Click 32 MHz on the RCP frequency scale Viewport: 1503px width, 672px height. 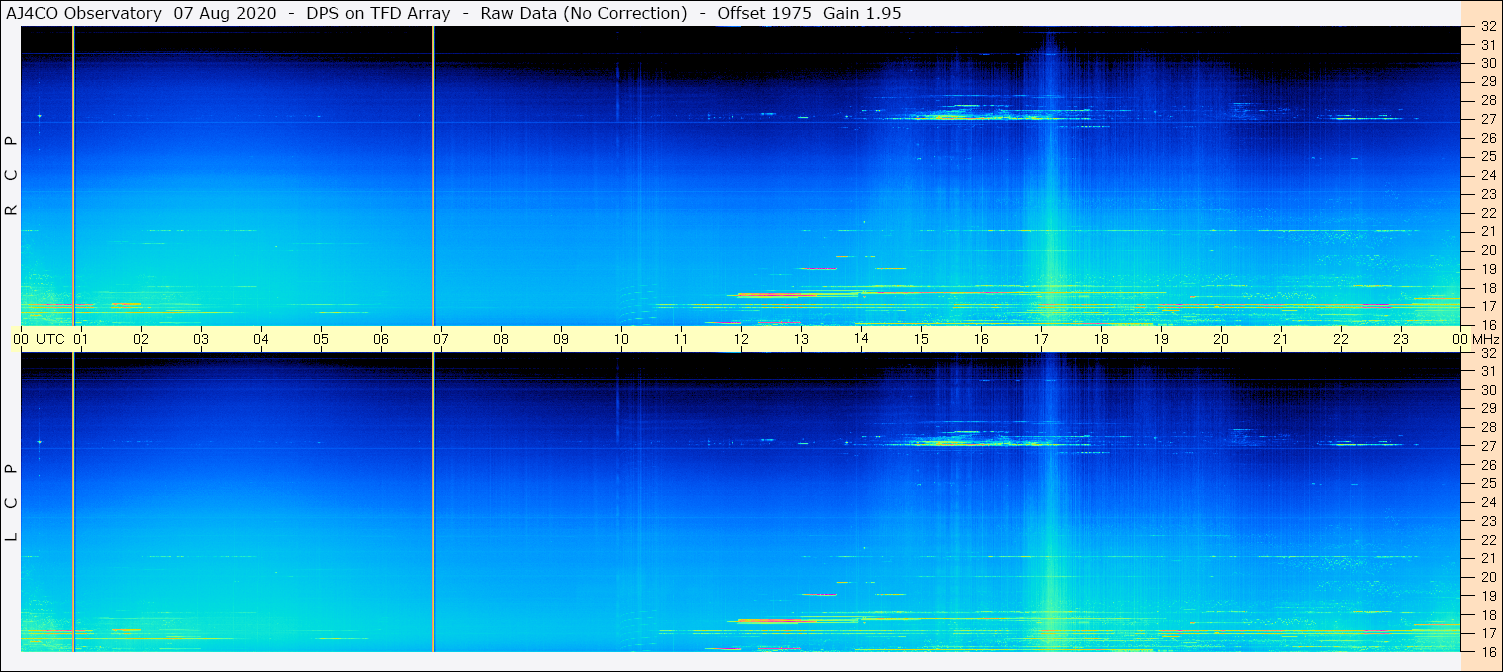click(1488, 27)
